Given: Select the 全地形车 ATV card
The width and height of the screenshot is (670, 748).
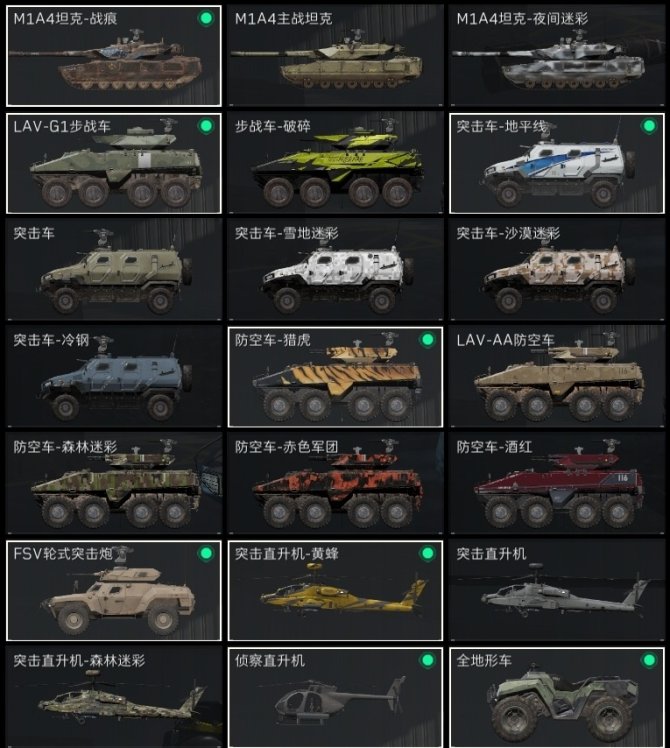Looking at the screenshot, I should tap(557, 697).
